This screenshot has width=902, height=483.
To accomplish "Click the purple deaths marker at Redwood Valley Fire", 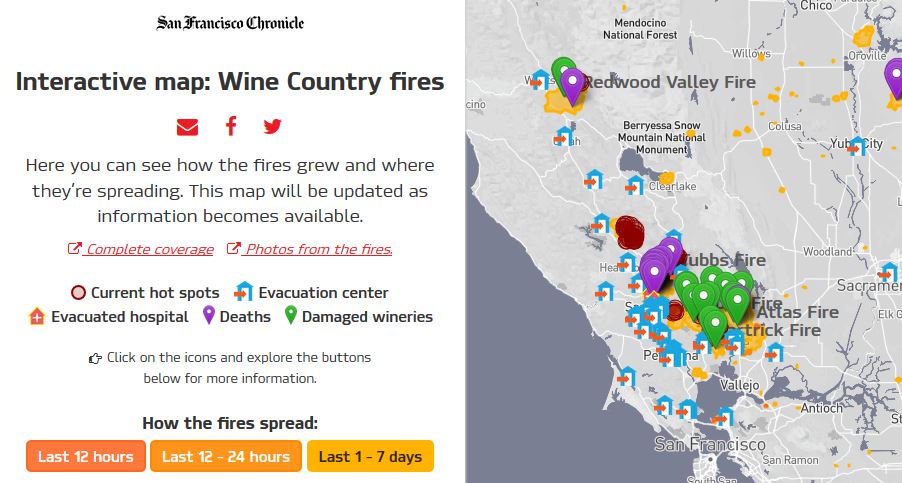I will point(573,84).
